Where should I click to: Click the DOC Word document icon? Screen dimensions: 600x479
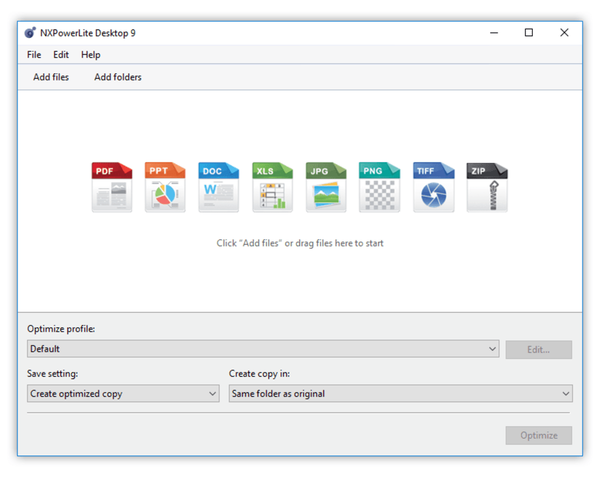click(x=218, y=187)
